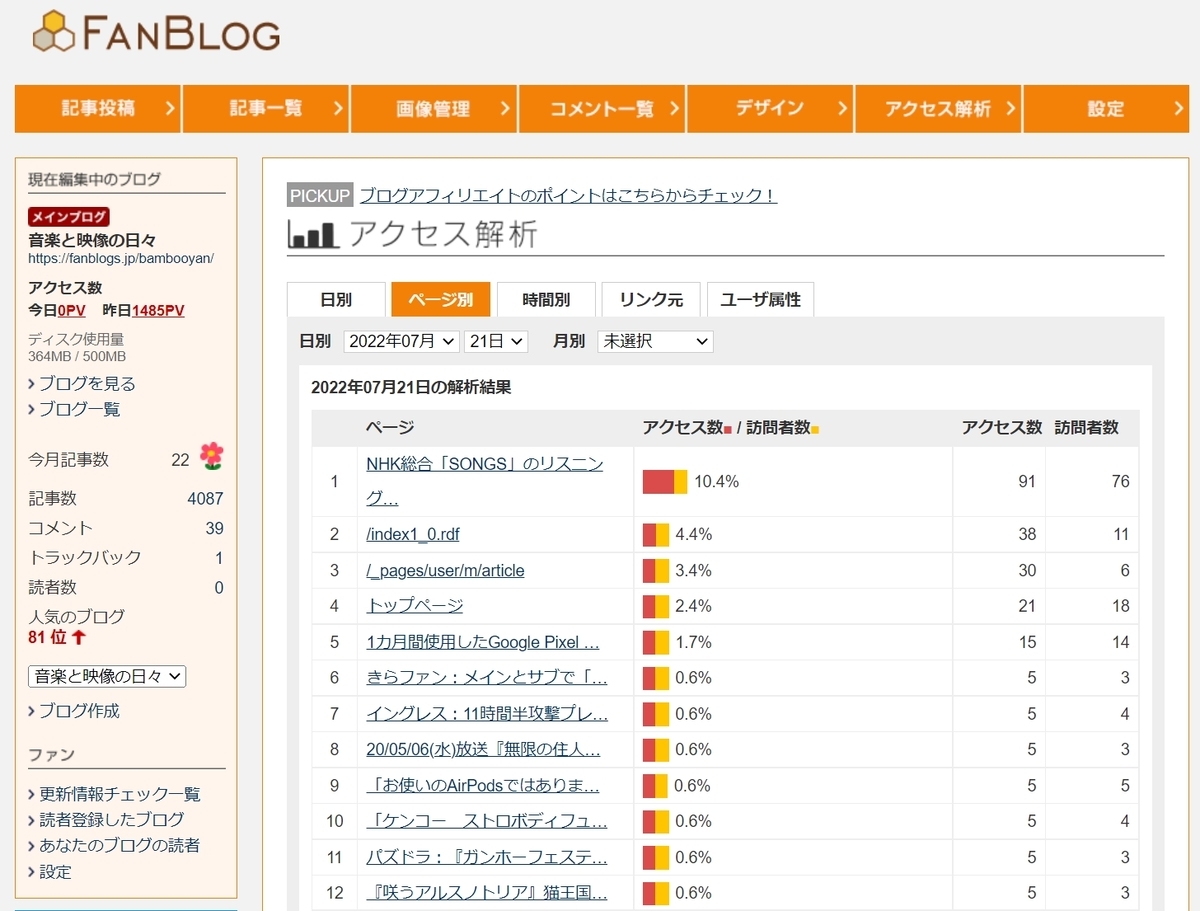
Task: Open the /index1_0.rdf page link
Action: click(x=413, y=534)
